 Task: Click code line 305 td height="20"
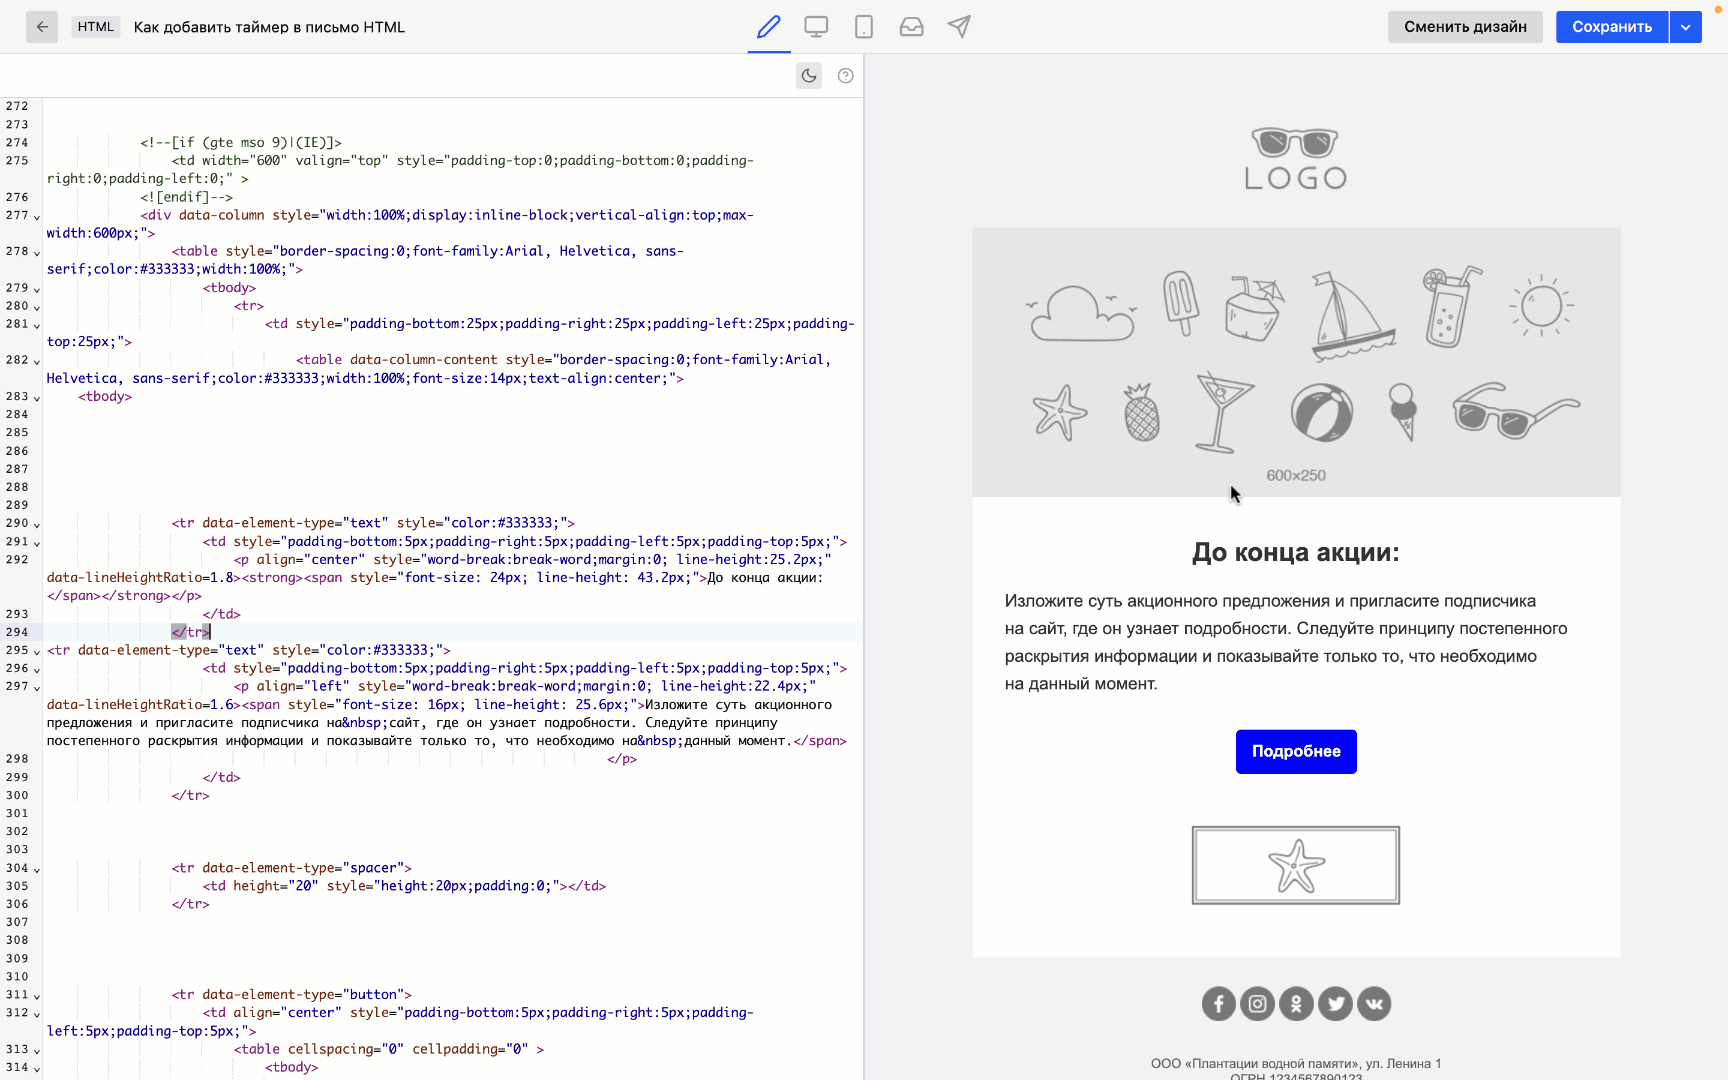coord(404,886)
